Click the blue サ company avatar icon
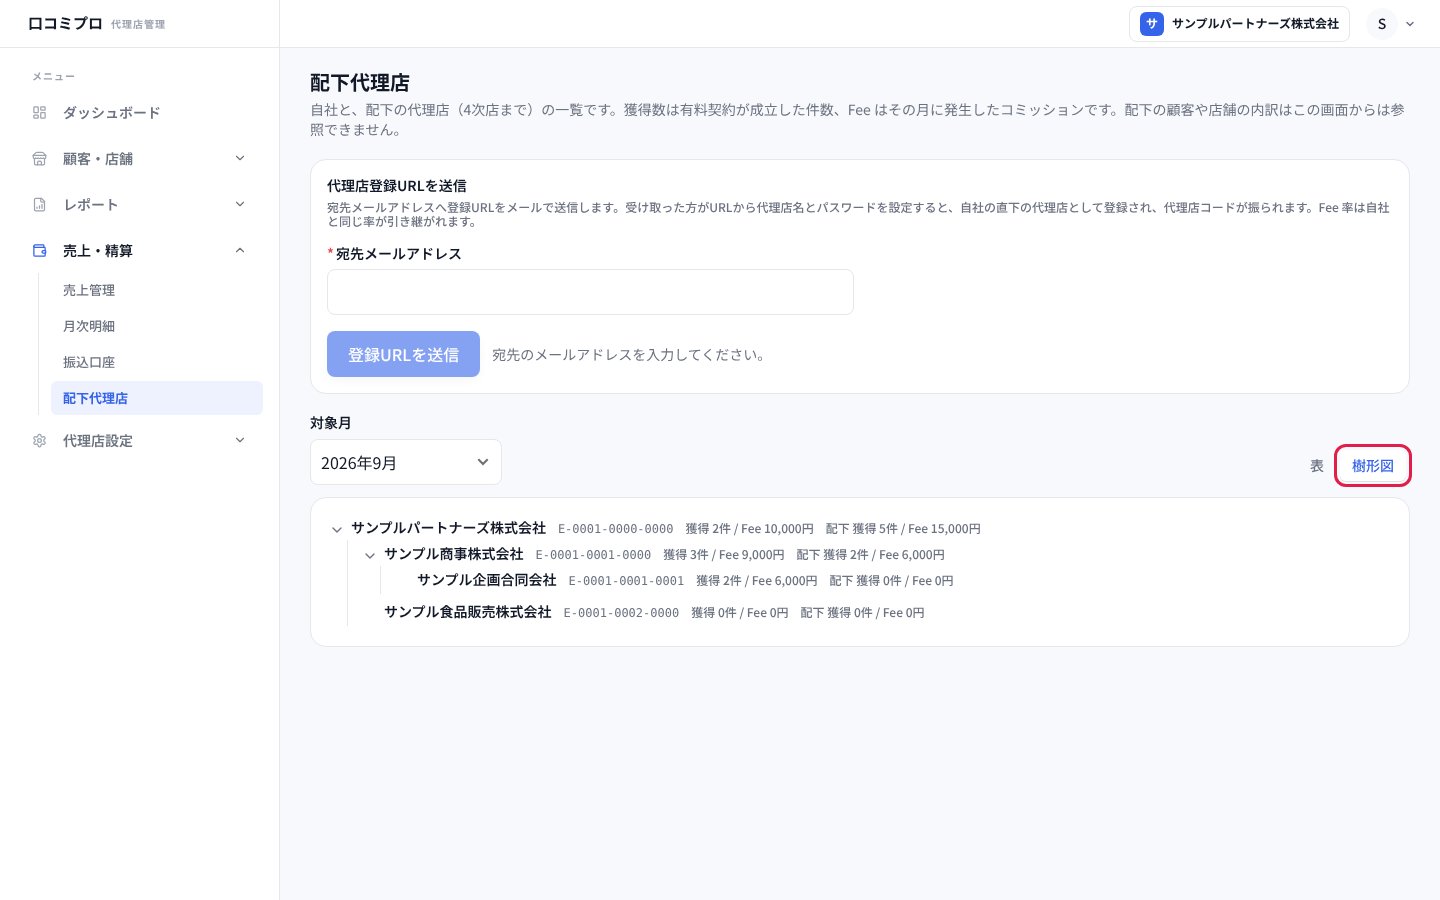The image size is (1440, 900). point(1152,24)
